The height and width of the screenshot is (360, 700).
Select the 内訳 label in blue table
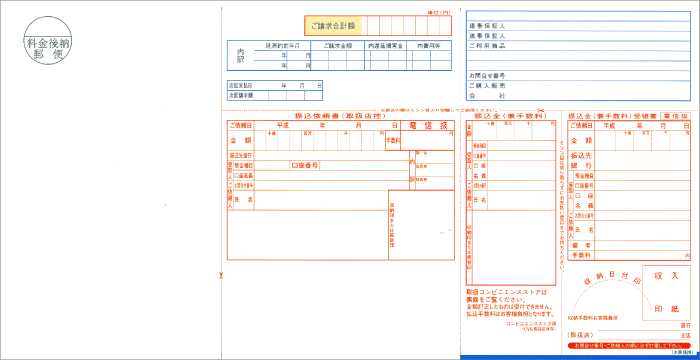[240, 55]
